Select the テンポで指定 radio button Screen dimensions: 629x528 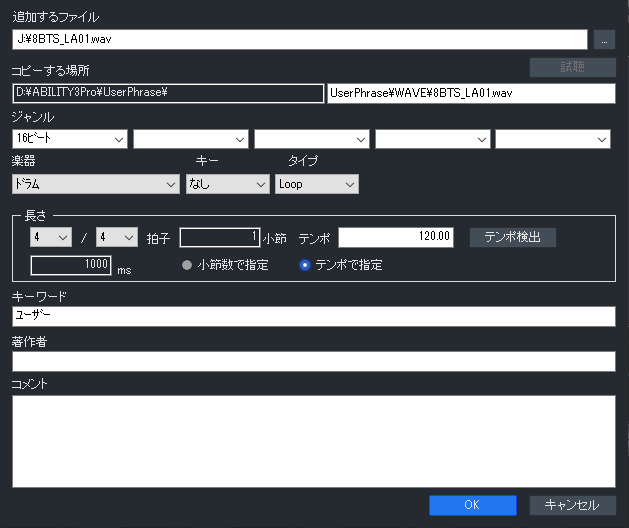306,265
